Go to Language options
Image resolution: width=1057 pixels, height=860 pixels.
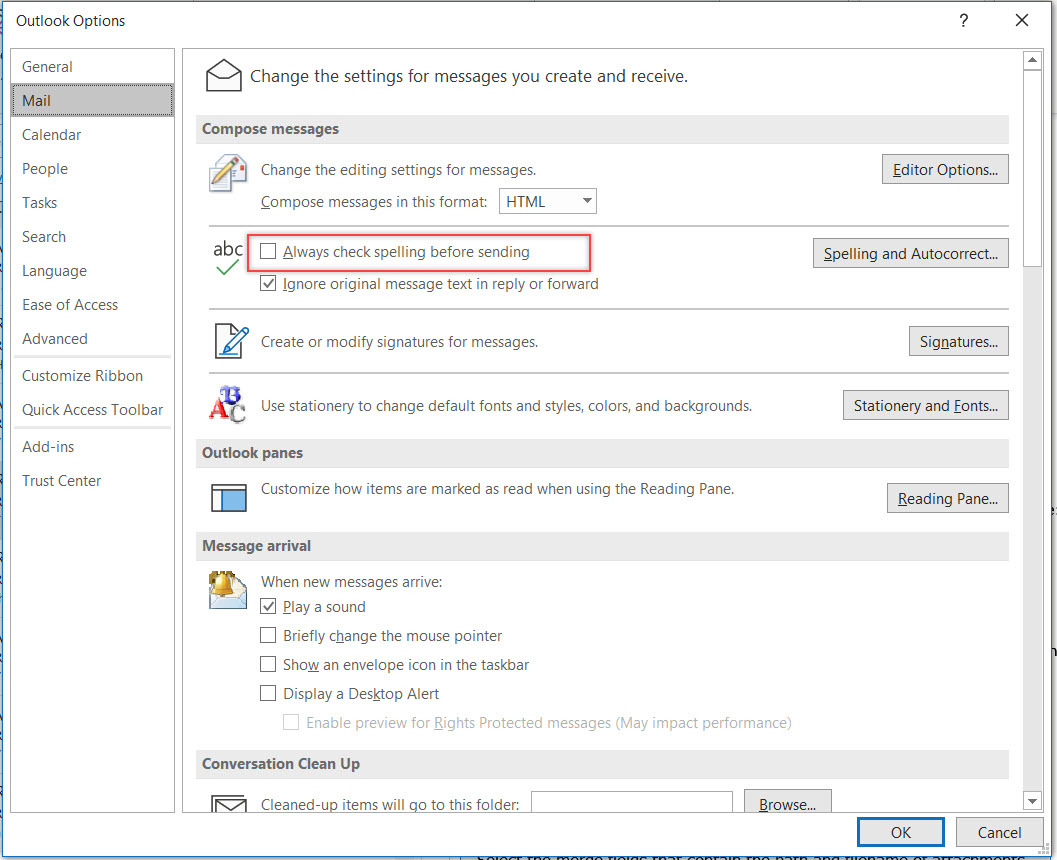pyautogui.click(x=92, y=271)
